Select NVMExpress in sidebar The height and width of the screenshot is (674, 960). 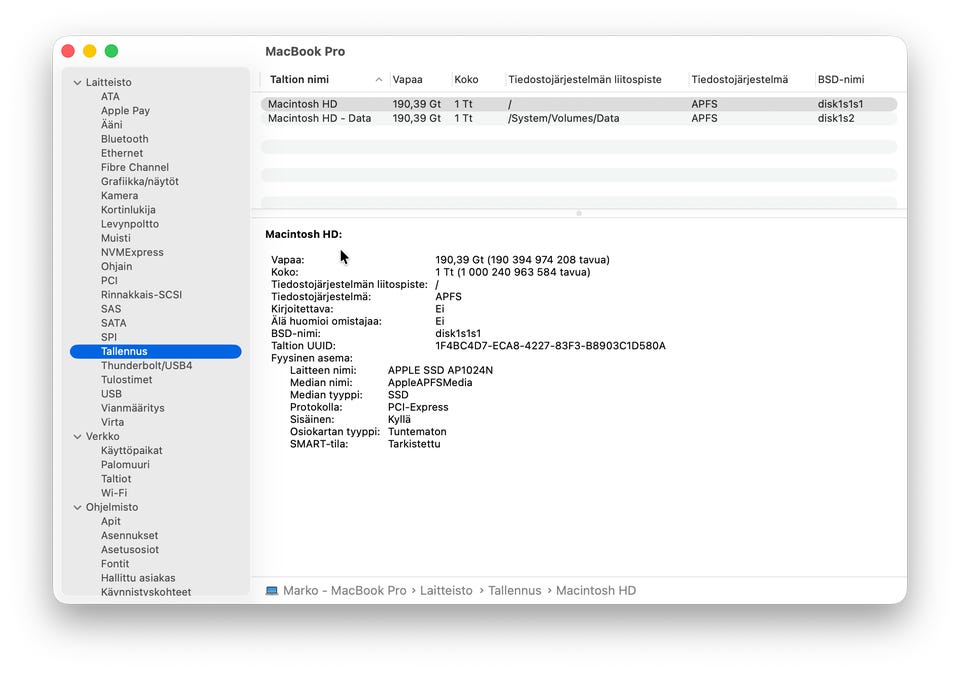click(132, 252)
